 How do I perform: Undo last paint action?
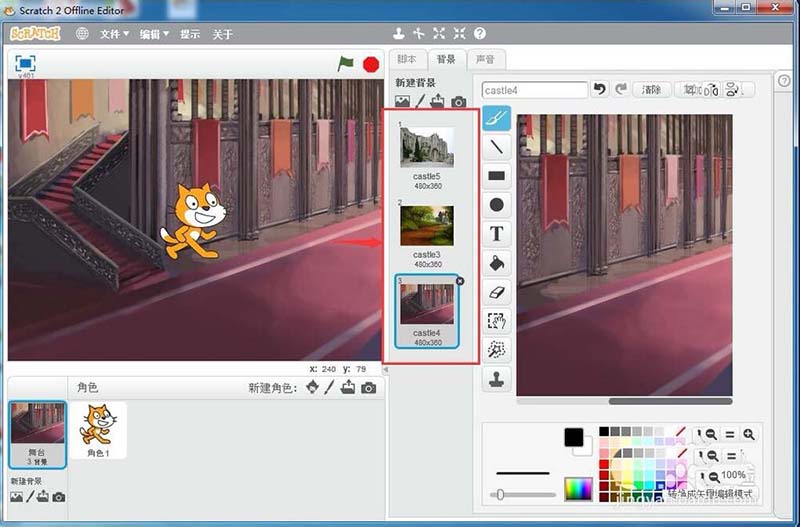[599, 90]
